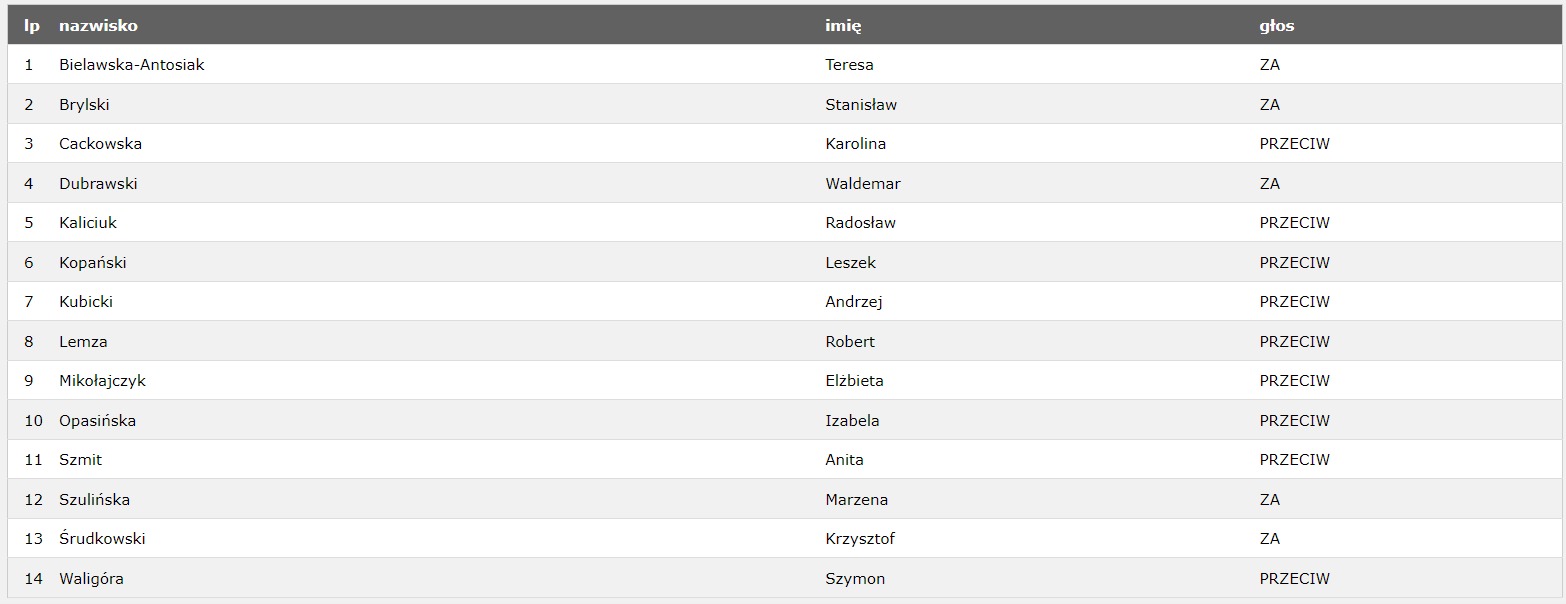Select the Brylski row surname
The height and width of the screenshot is (604, 1566).
pyautogui.click(x=84, y=104)
